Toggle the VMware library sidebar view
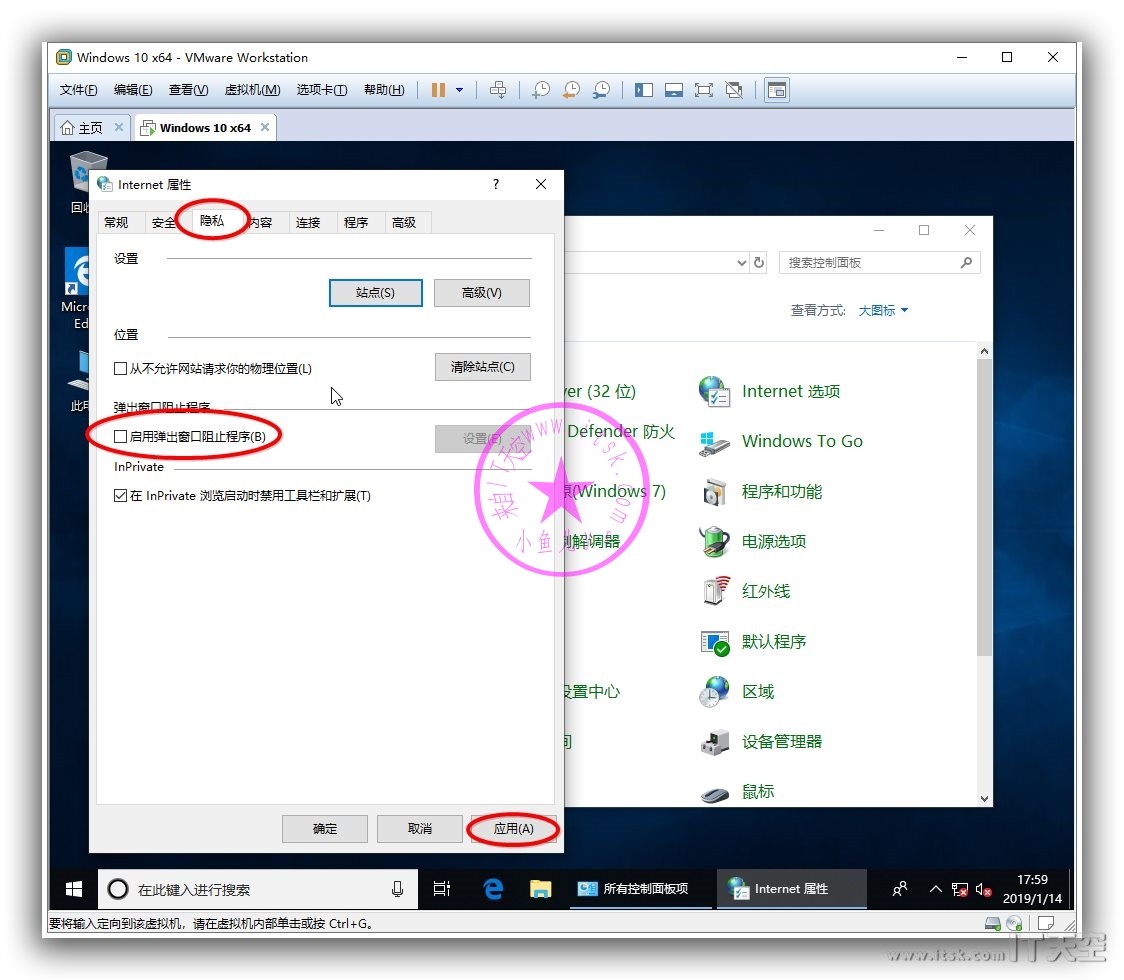Screen dimensions: 1124x980 click(644, 90)
